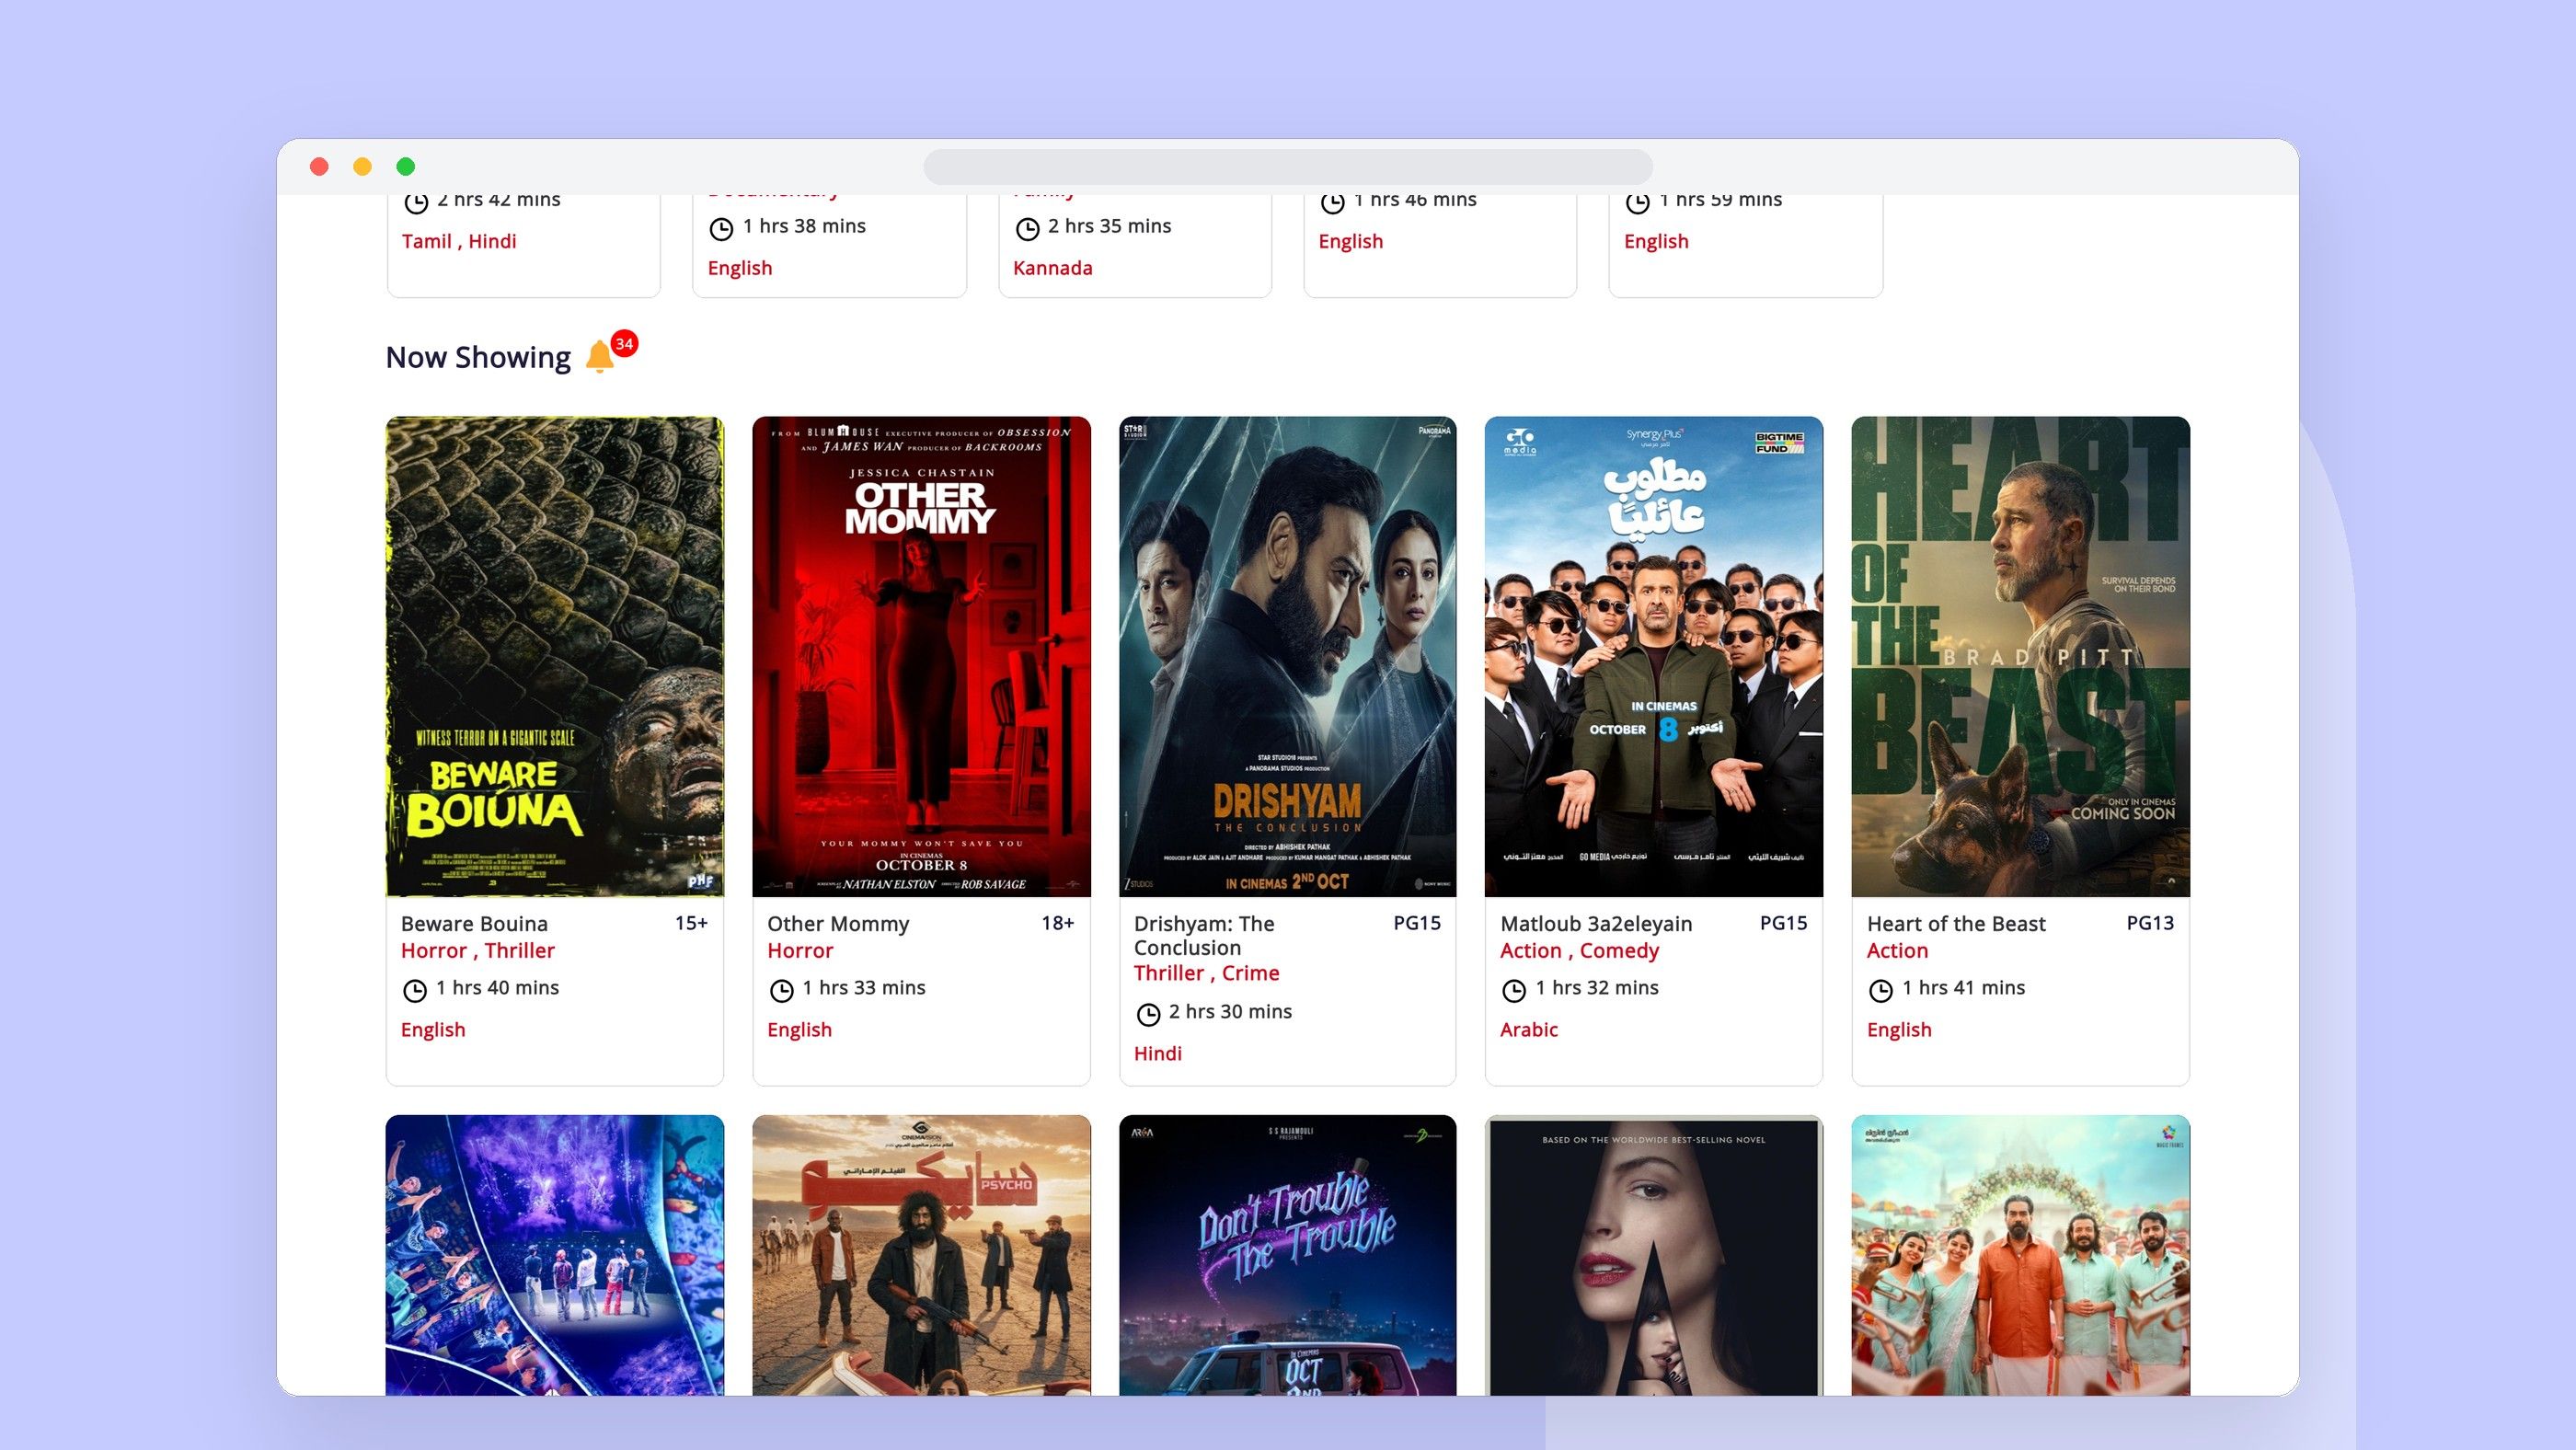Screen dimensions: 2576x1450
Task: Click the Drishyam: The Conclusion title
Action: 1204,935
